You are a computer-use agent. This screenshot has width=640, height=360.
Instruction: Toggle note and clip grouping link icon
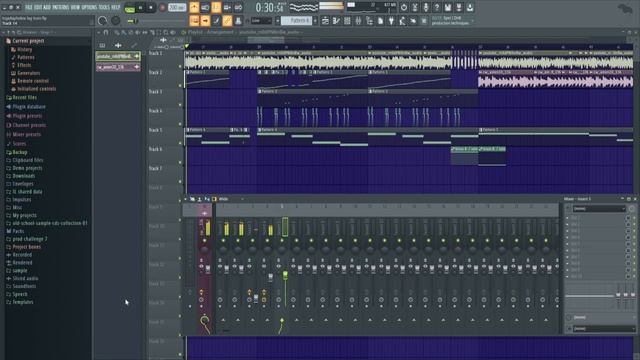tap(227, 21)
